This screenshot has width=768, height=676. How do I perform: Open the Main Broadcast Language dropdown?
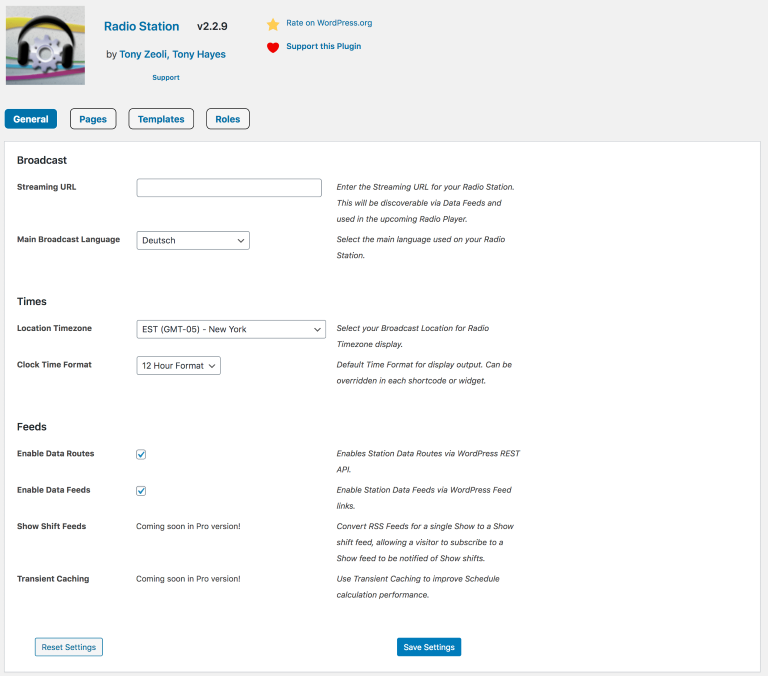coord(193,241)
